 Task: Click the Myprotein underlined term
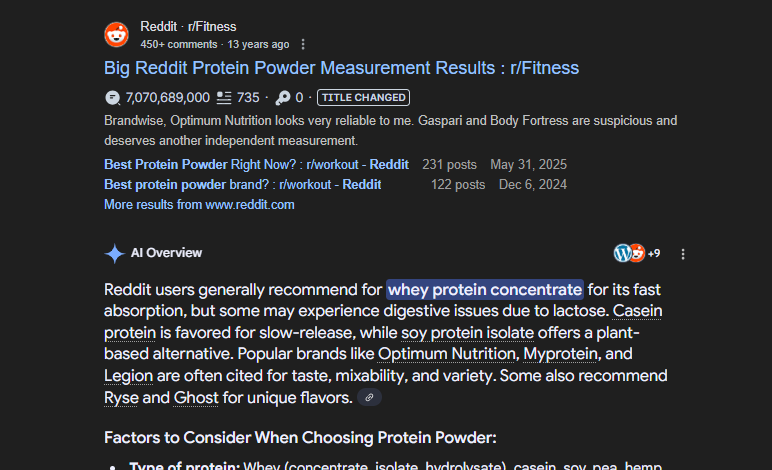[560, 354]
